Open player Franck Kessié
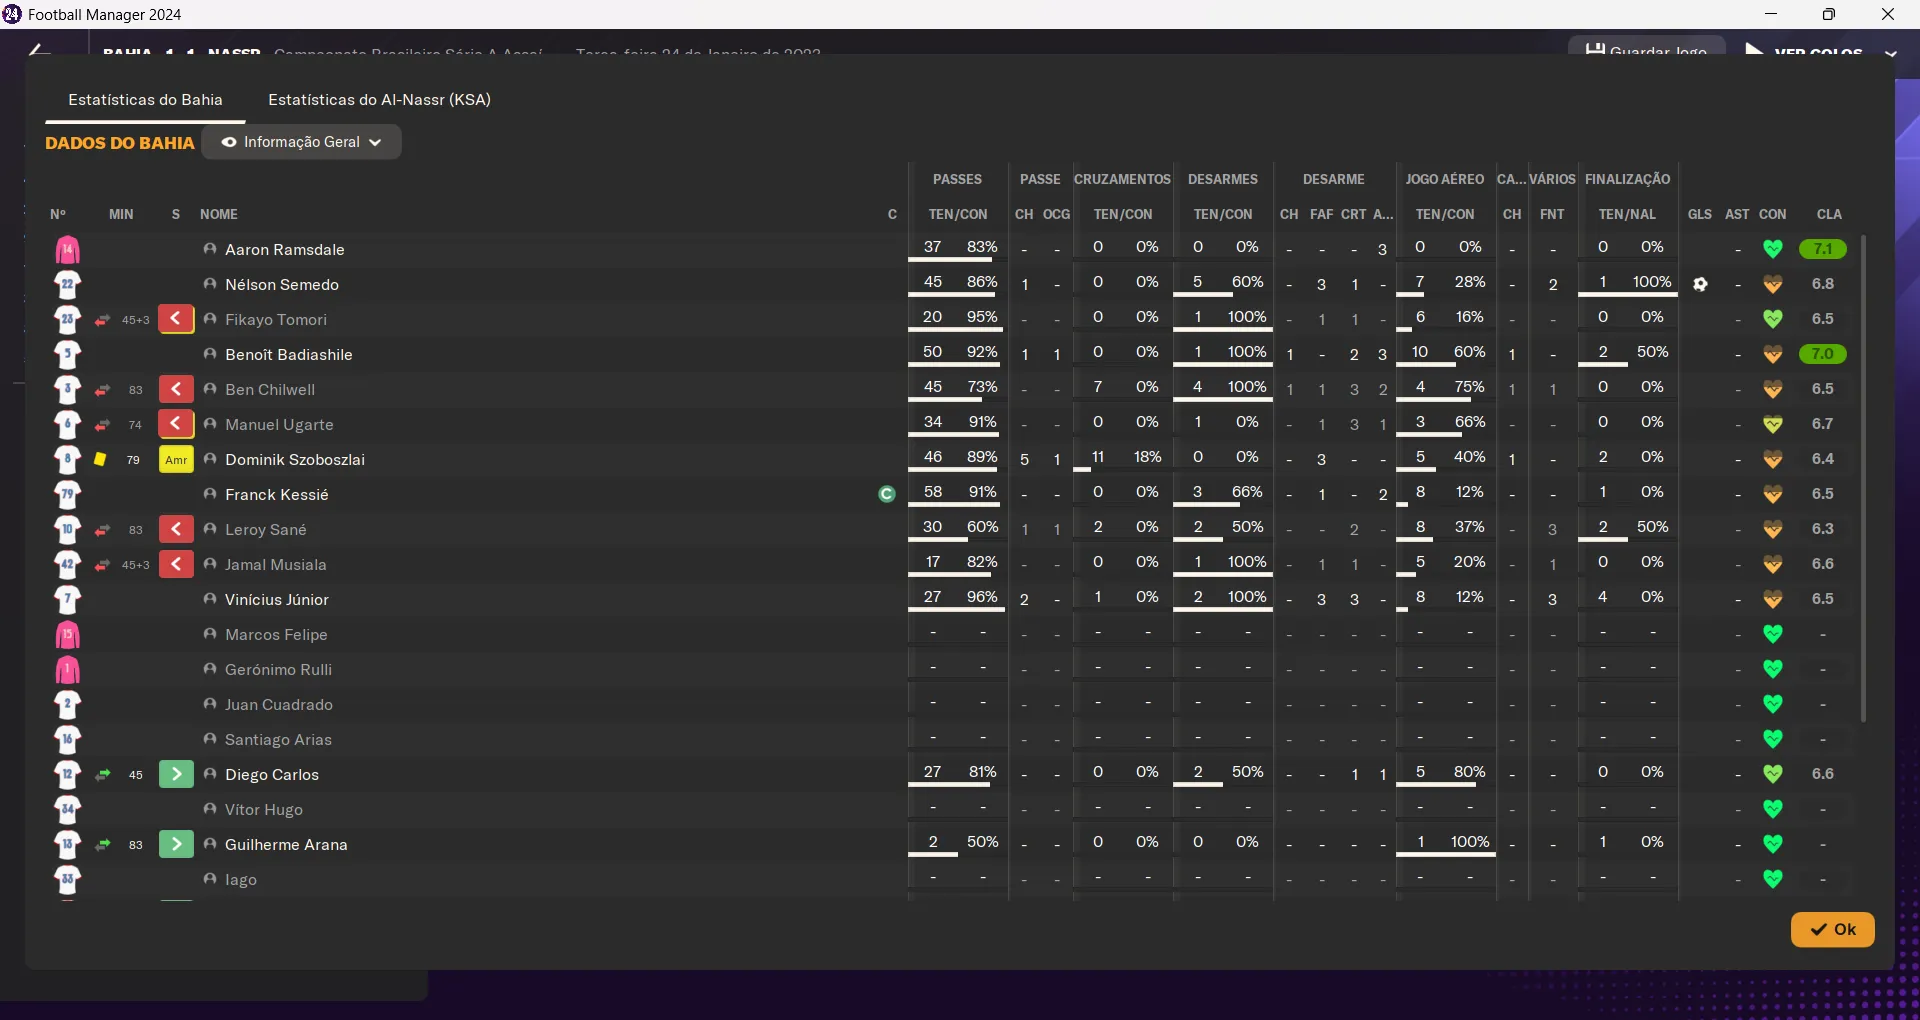The image size is (1920, 1020). click(x=277, y=495)
